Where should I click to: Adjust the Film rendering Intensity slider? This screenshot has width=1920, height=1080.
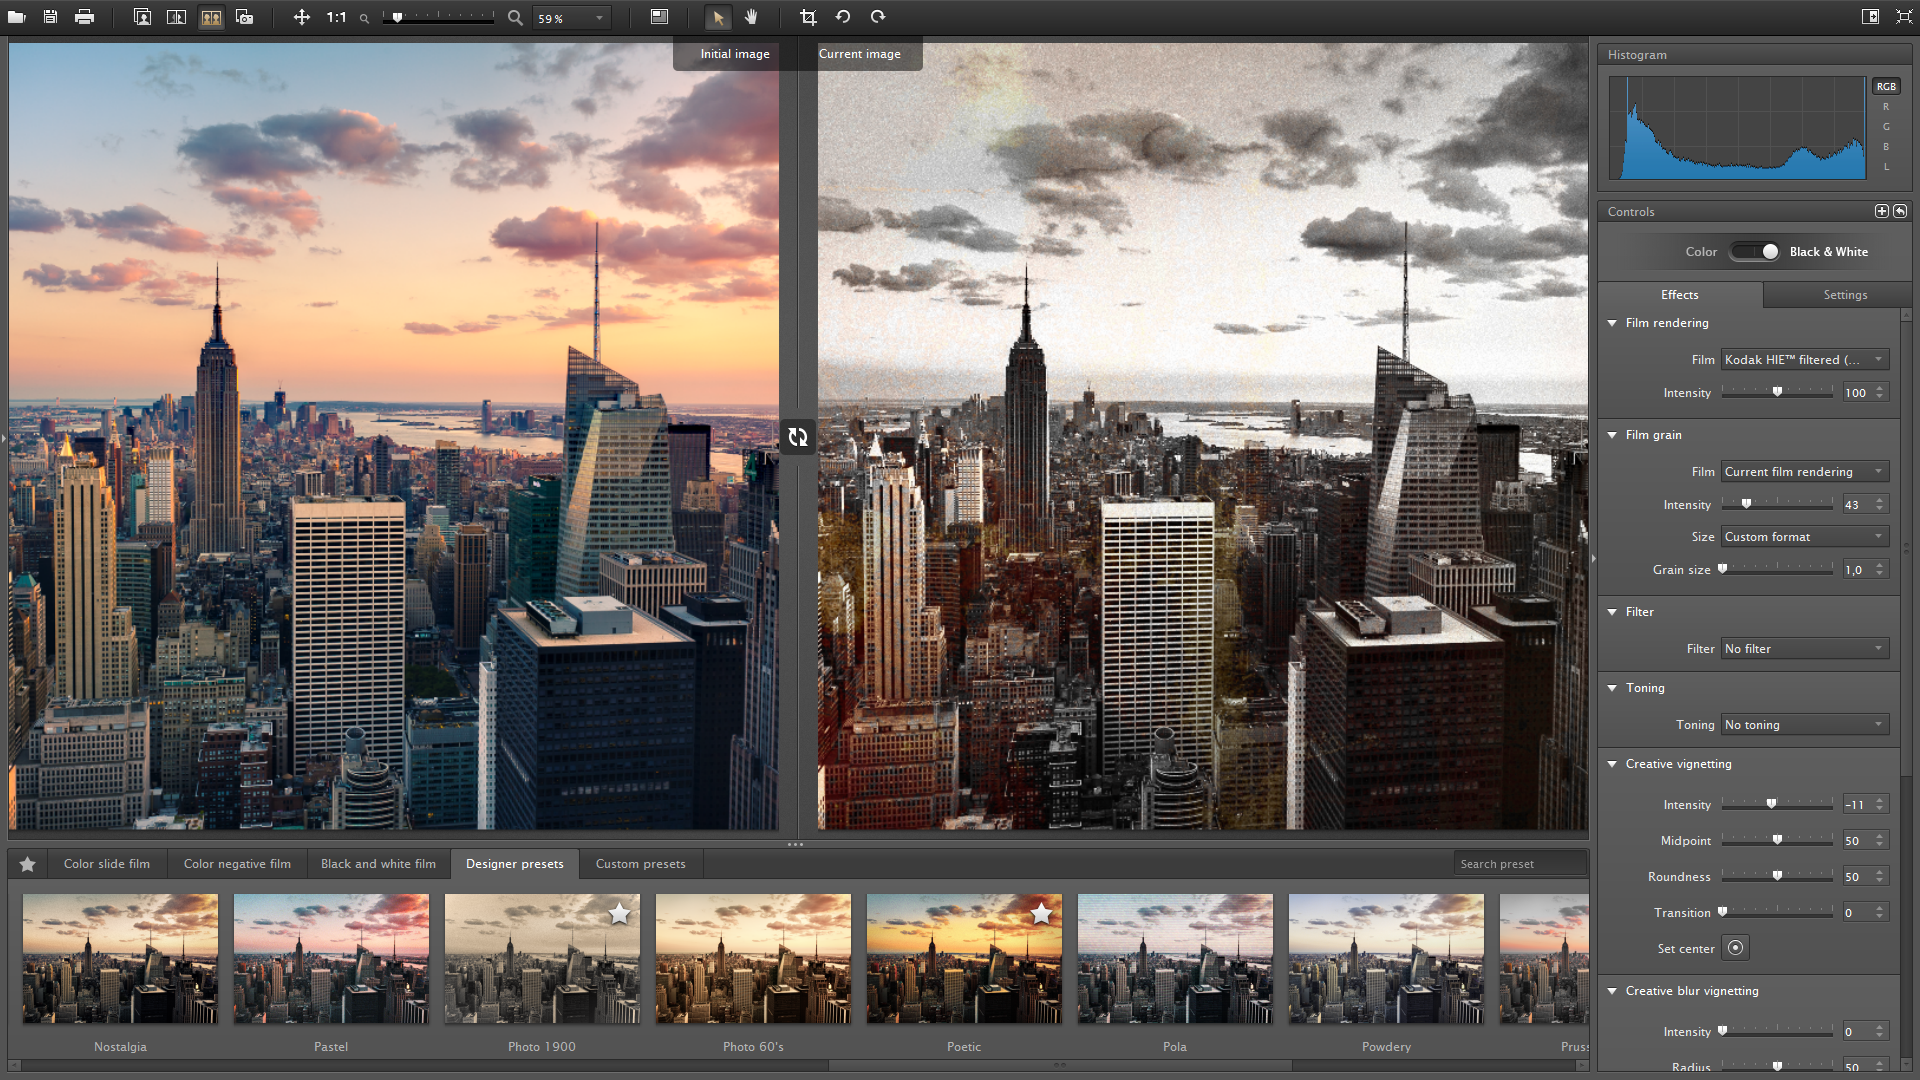[x=1777, y=393]
